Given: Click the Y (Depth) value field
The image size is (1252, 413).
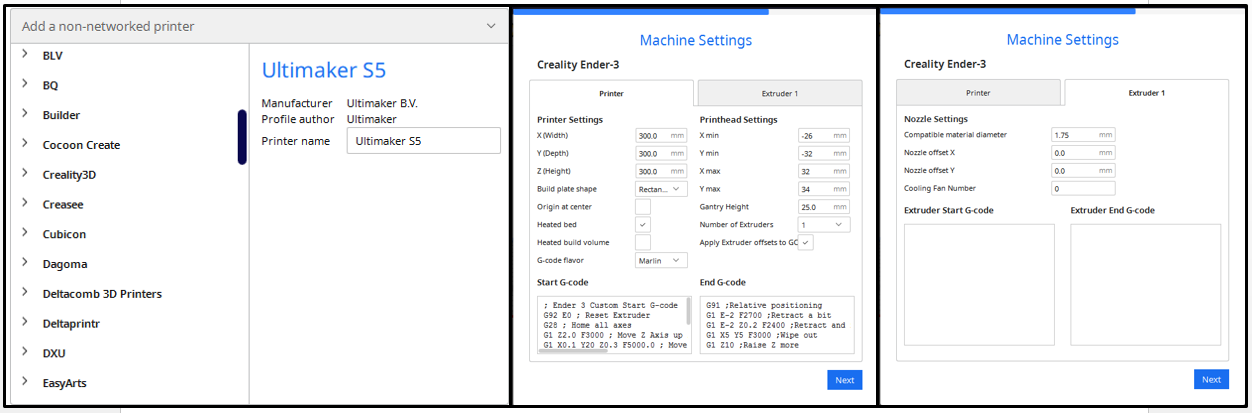Looking at the screenshot, I should click(661, 153).
